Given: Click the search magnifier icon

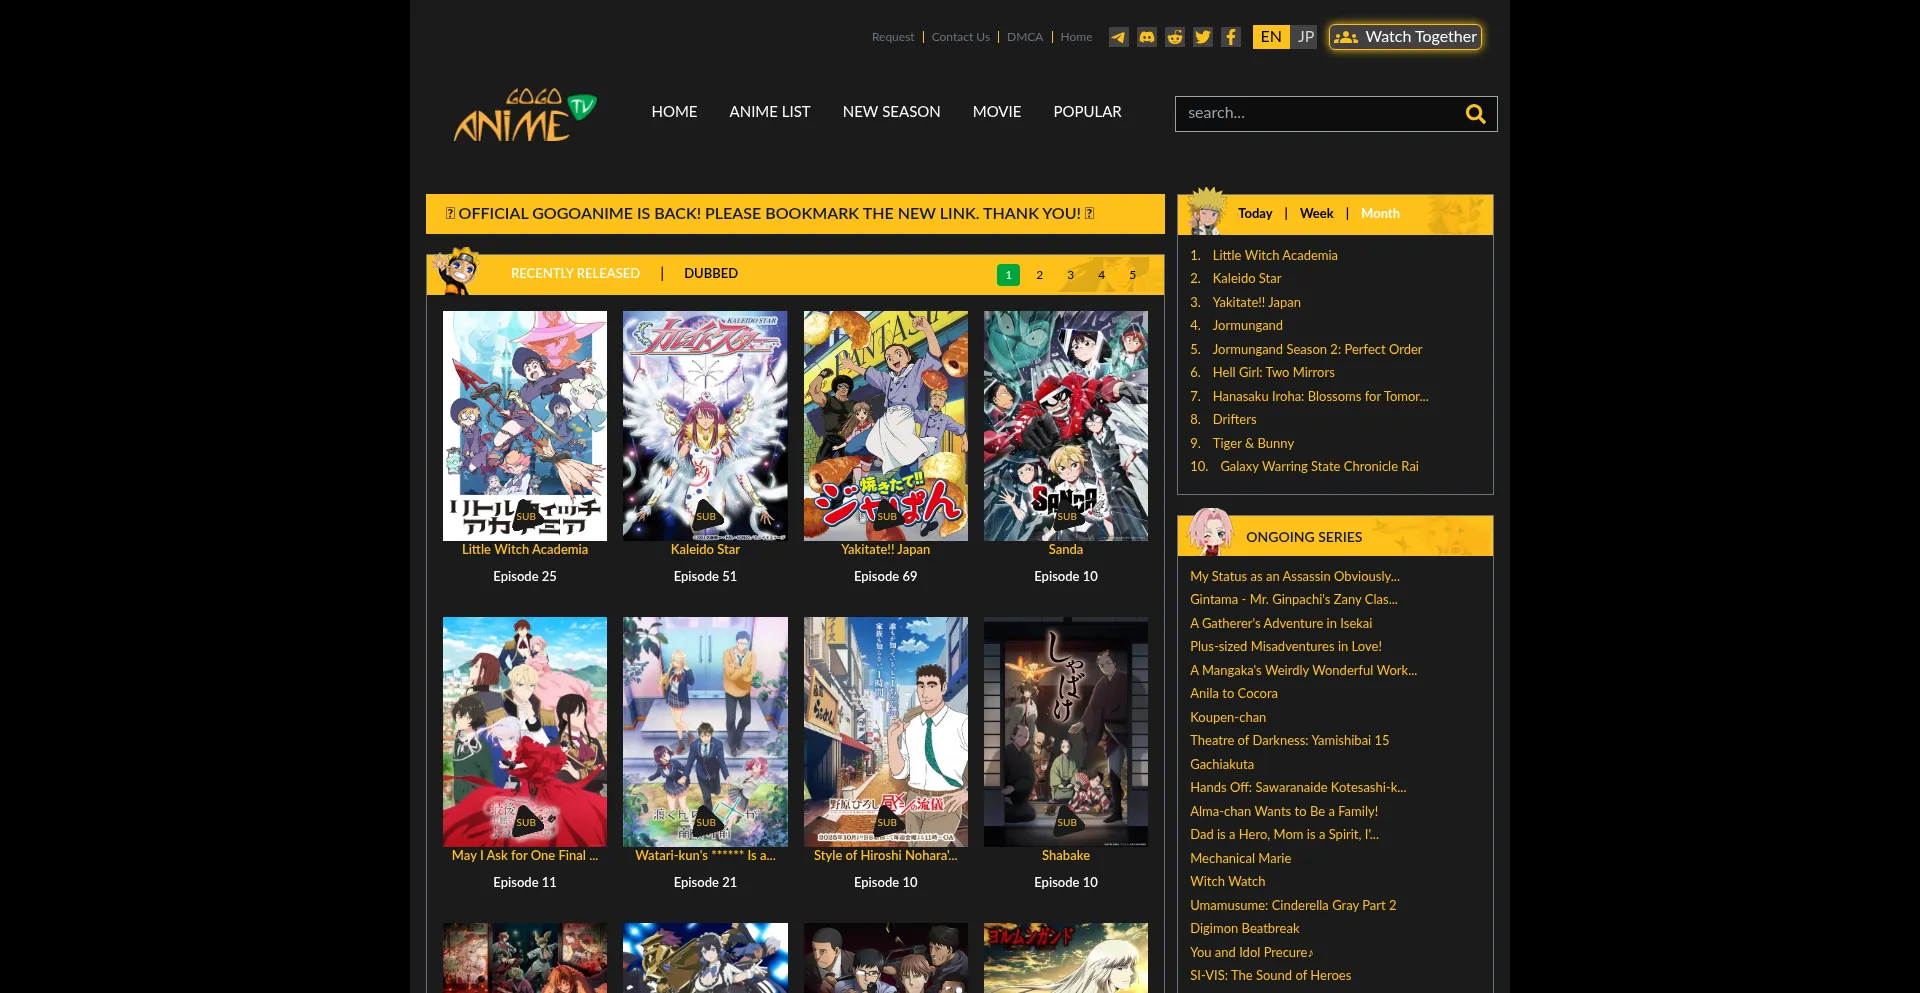Looking at the screenshot, I should click(1475, 114).
